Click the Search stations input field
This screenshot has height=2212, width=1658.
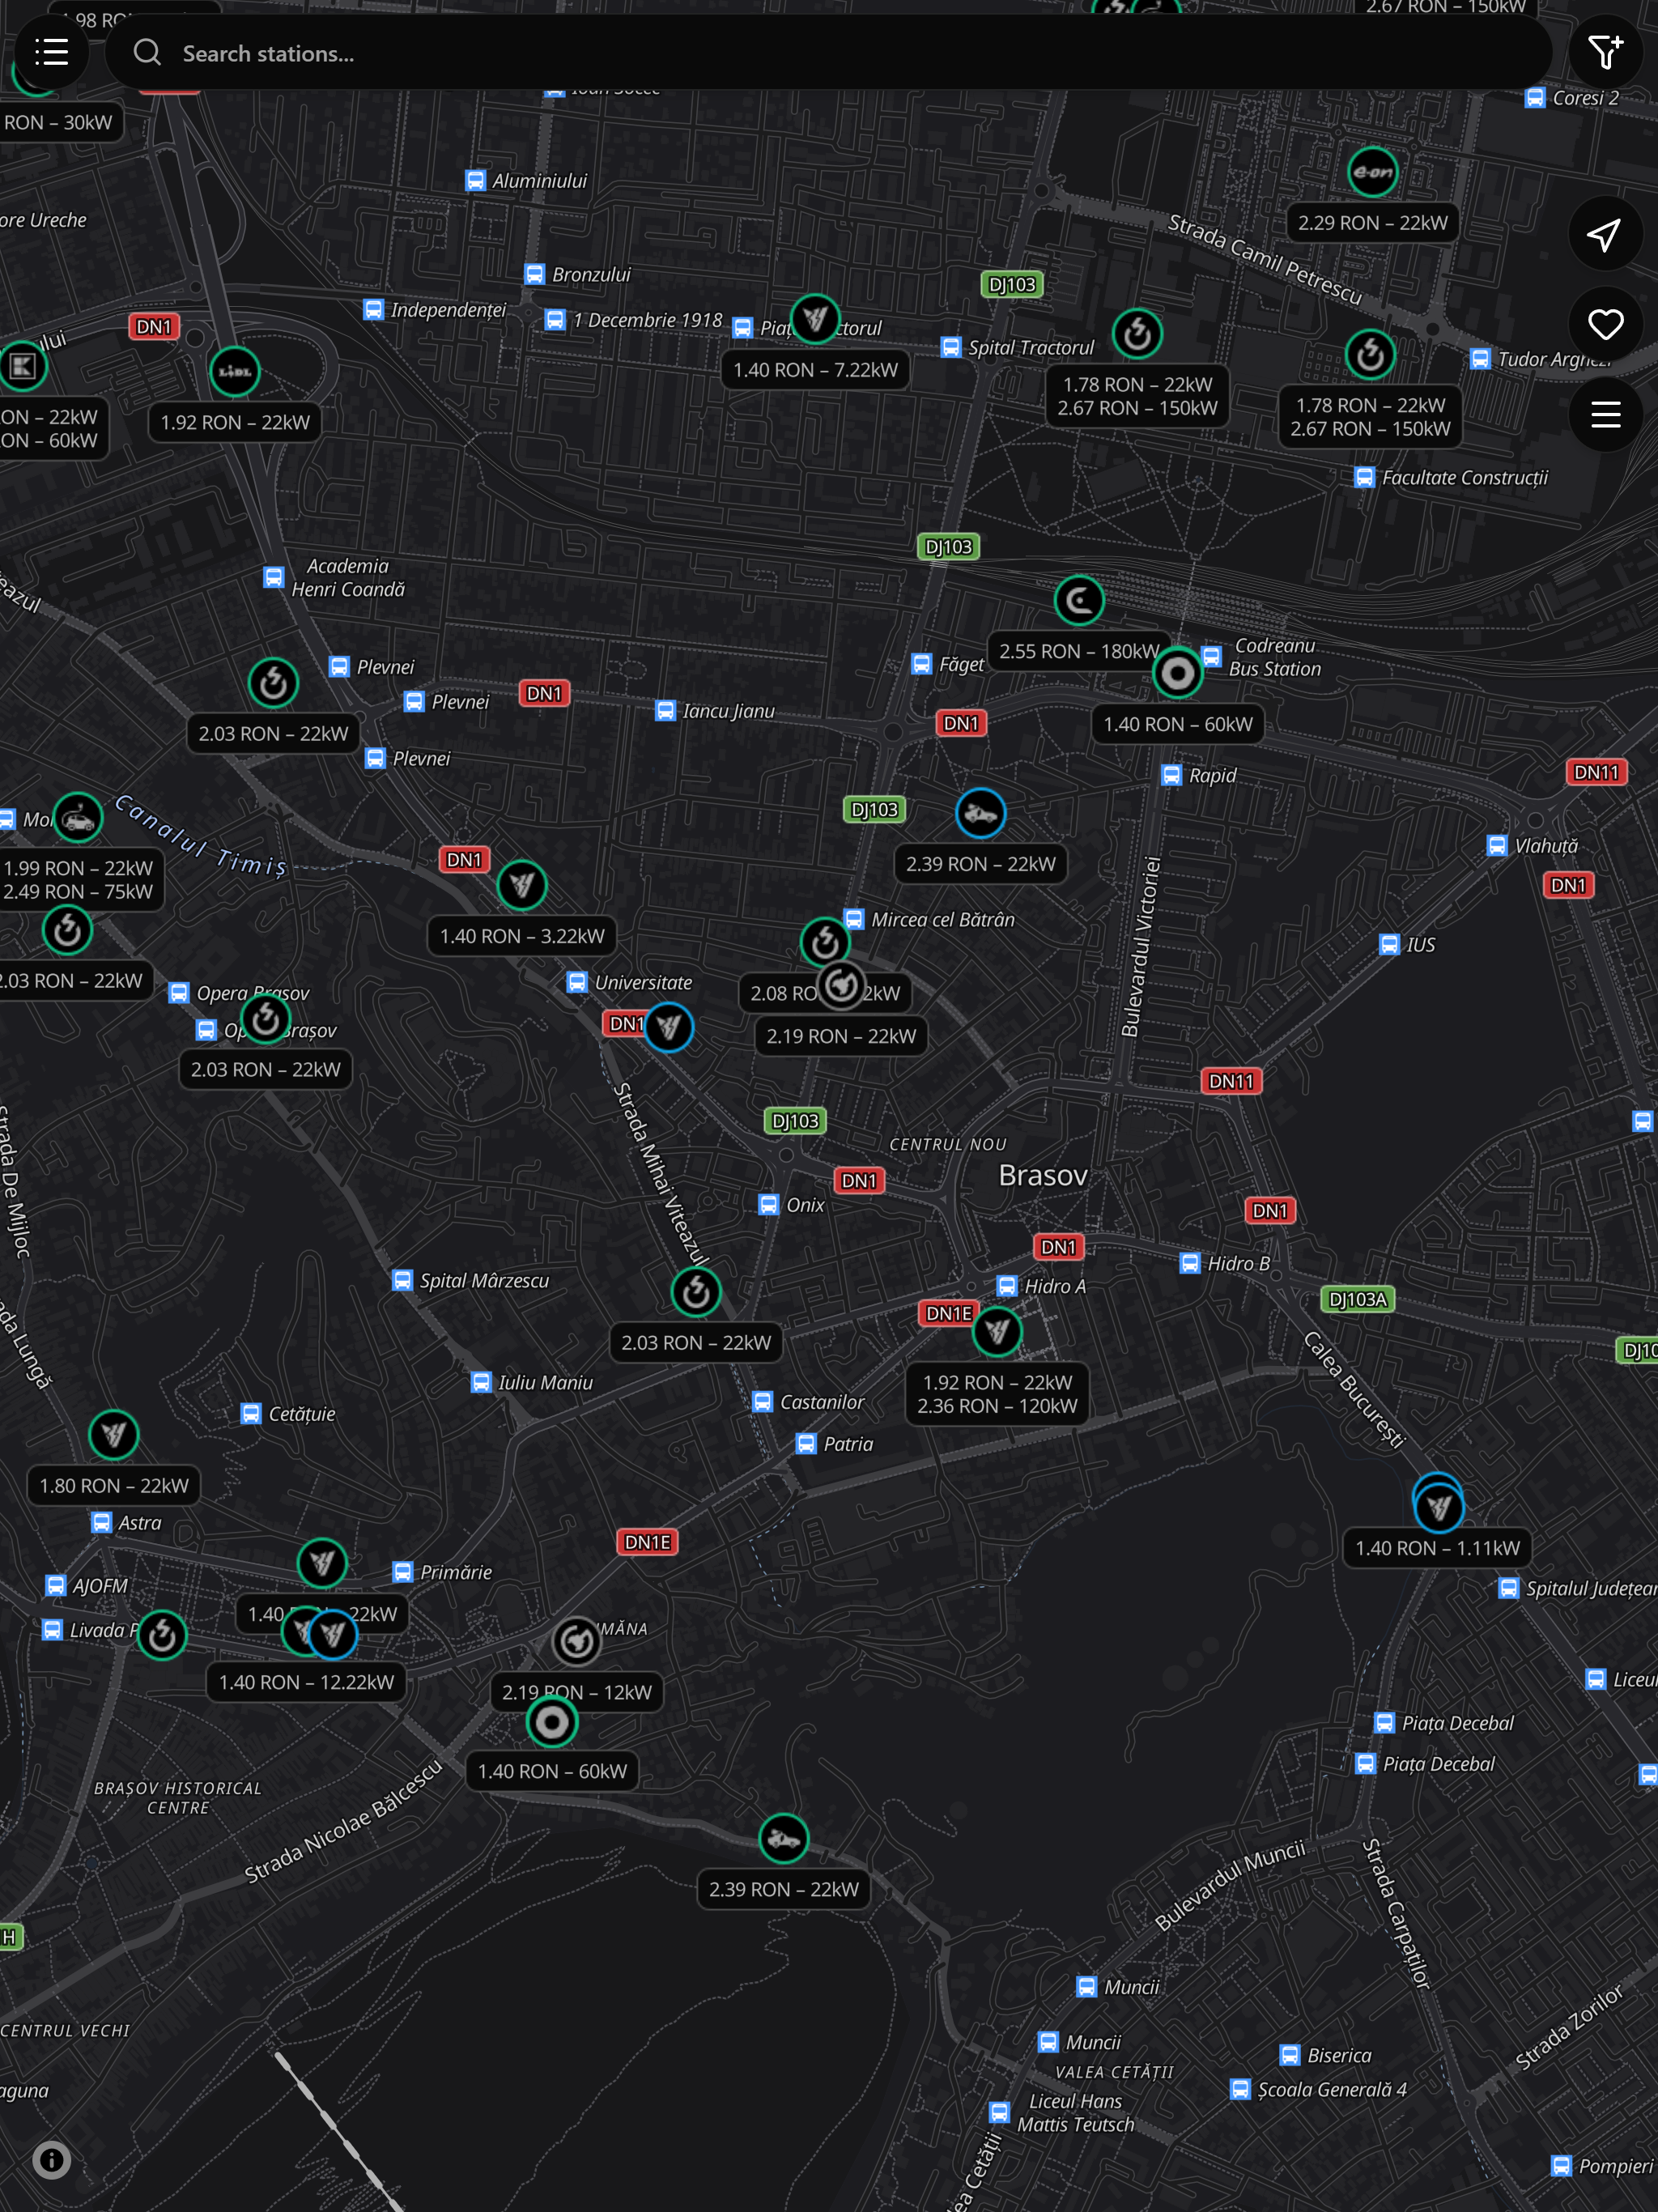[x=828, y=52]
